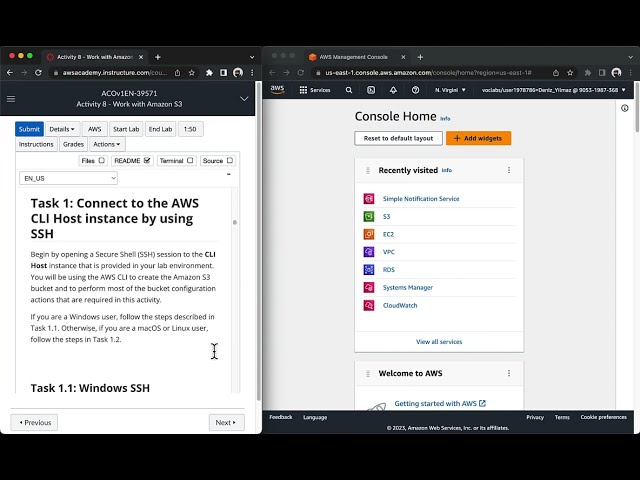640x480 pixels.
Task: Go back in the left browser window
Action: point(10,73)
